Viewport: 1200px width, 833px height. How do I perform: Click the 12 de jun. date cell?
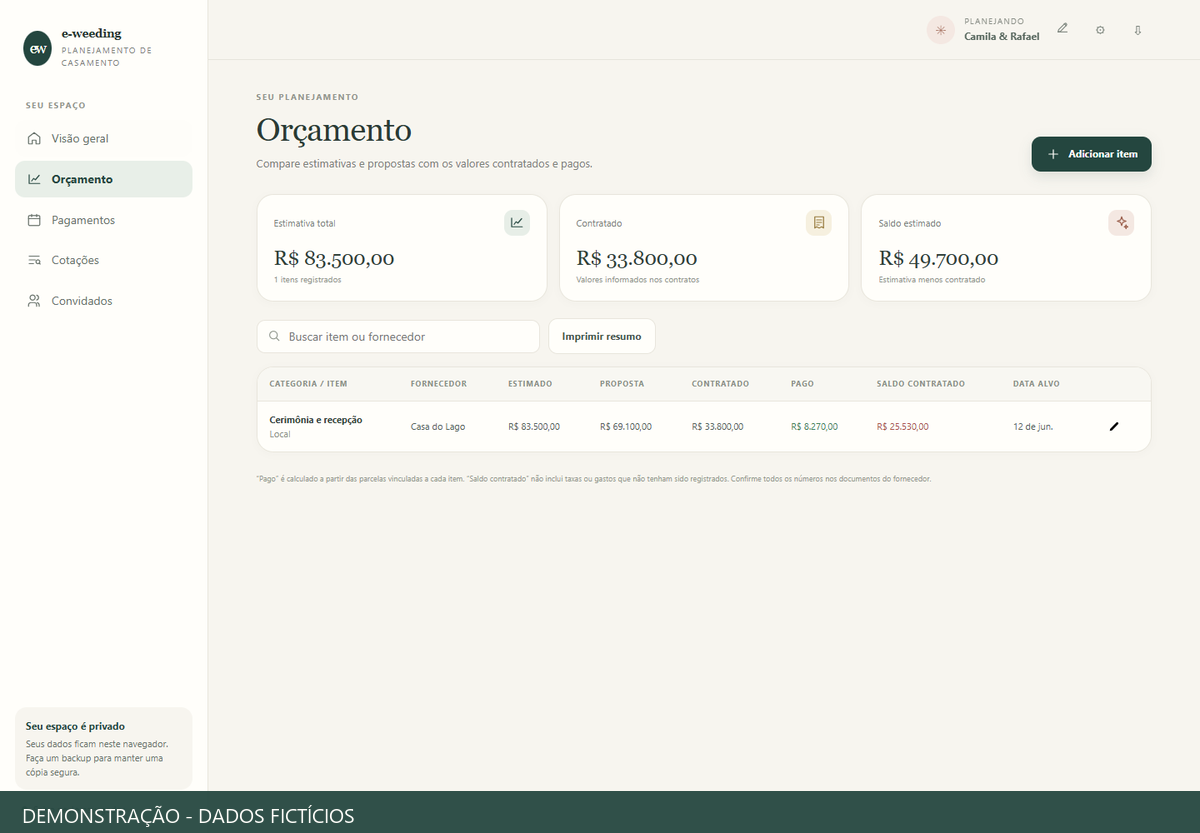pyautogui.click(x=1033, y=427)
